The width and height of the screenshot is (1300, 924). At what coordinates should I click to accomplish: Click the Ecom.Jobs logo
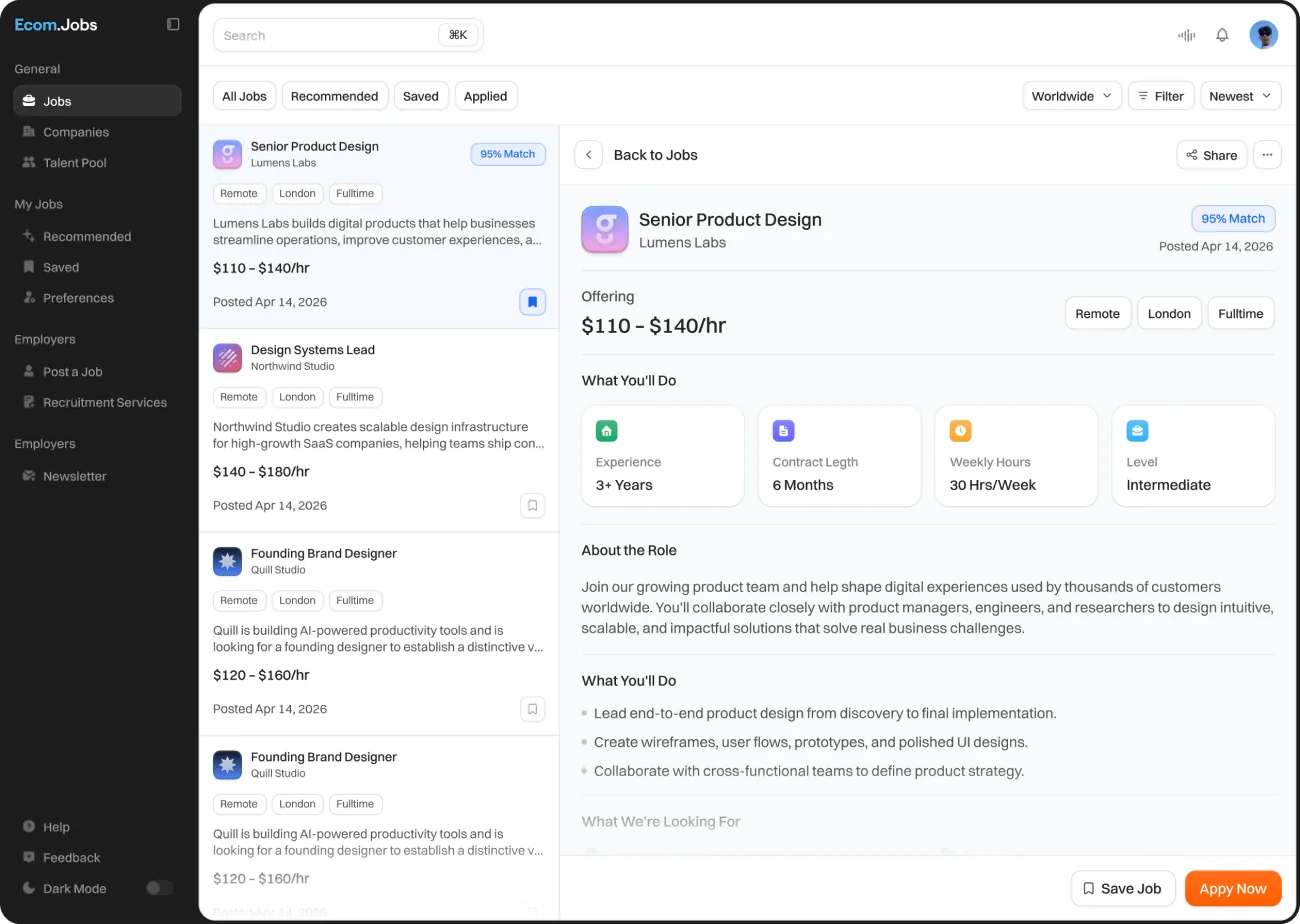(56, 24)
